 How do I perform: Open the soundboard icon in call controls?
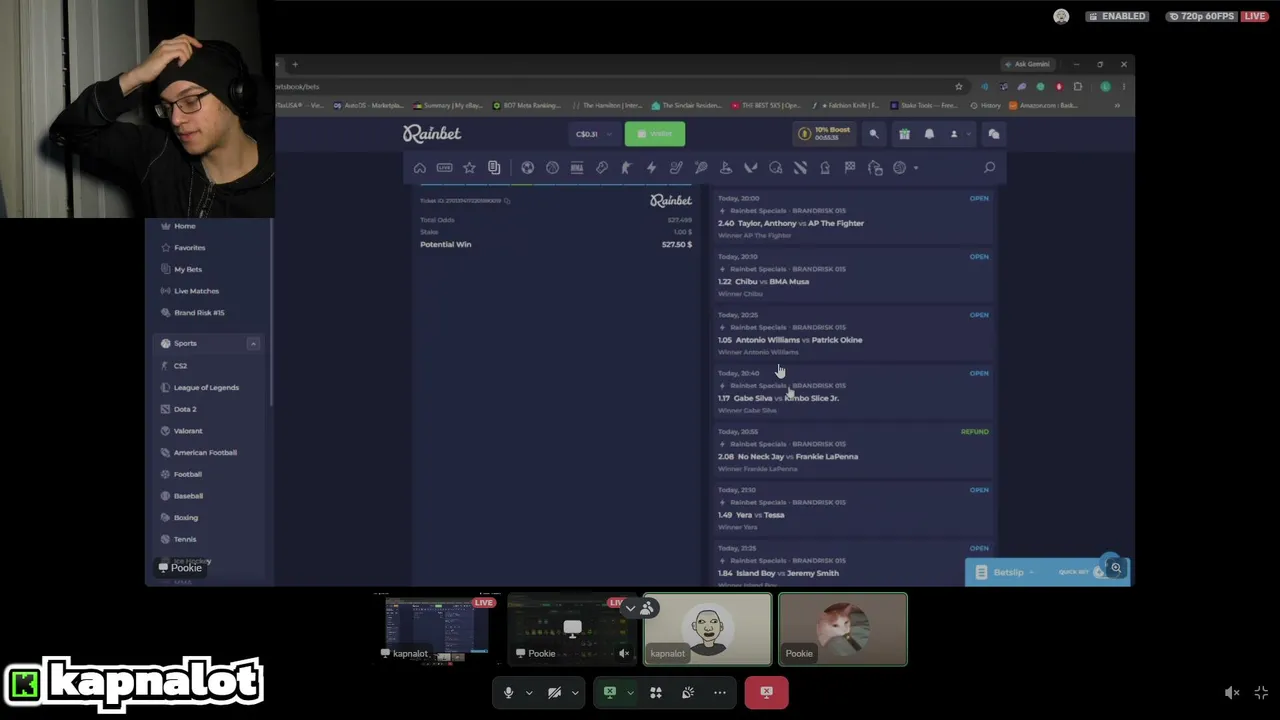pos(688,692)
